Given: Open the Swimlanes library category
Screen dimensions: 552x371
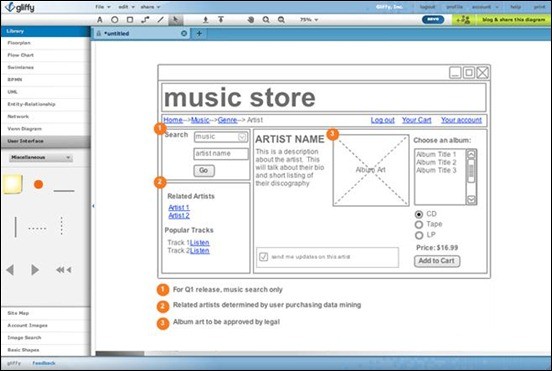Looking at the screenshot, I should pos(46,67).
